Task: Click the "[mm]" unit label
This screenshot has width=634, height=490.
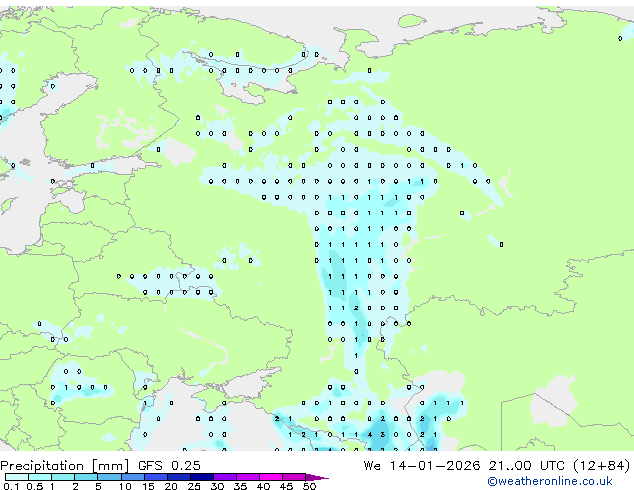Action: click(110, 466)
